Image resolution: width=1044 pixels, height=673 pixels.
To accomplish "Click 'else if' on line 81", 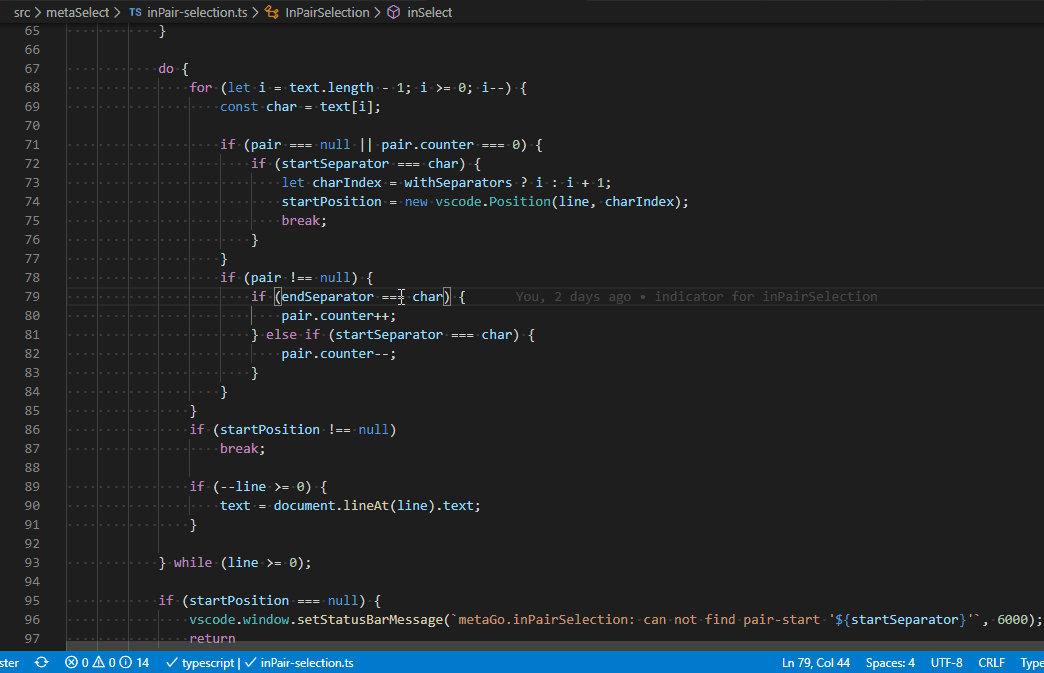I will click(293, 334).
